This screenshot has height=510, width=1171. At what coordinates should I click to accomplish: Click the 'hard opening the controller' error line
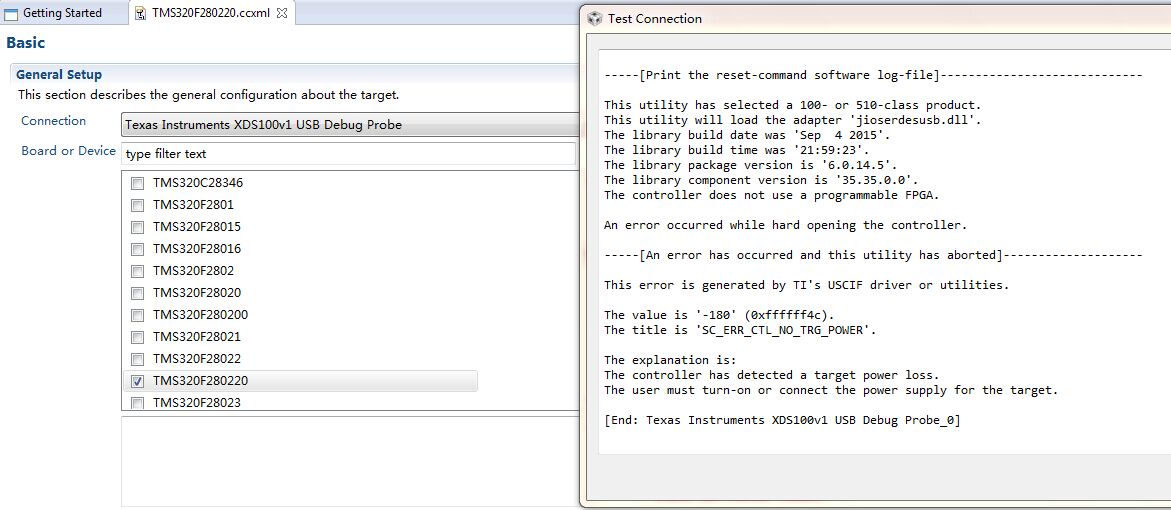pyautogui.click(x=786, y=225)
